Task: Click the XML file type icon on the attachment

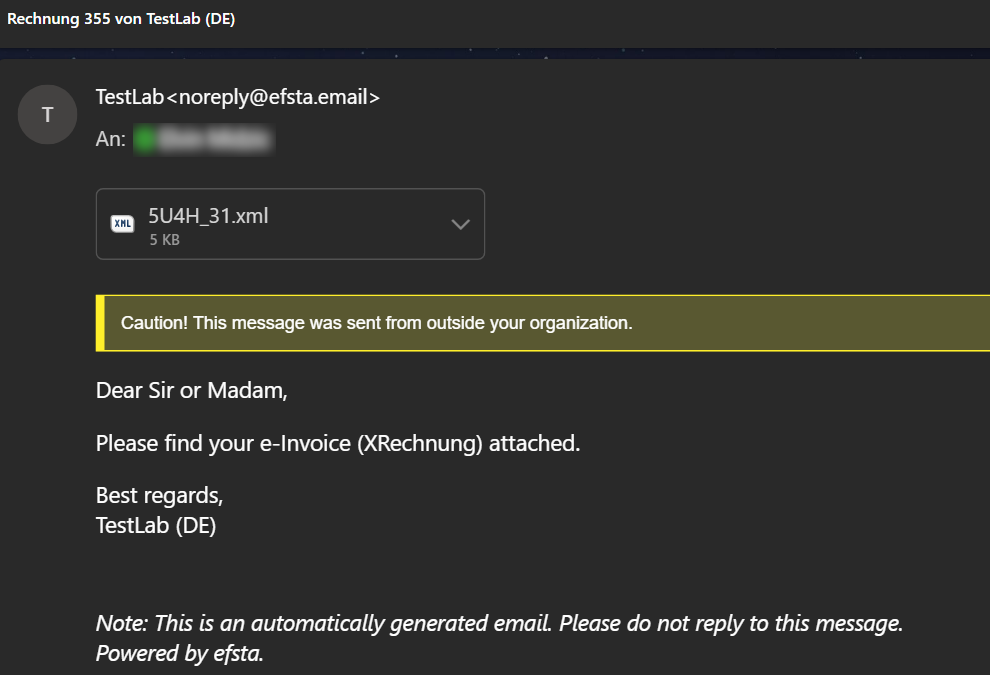Action: (x=122, y=223)
